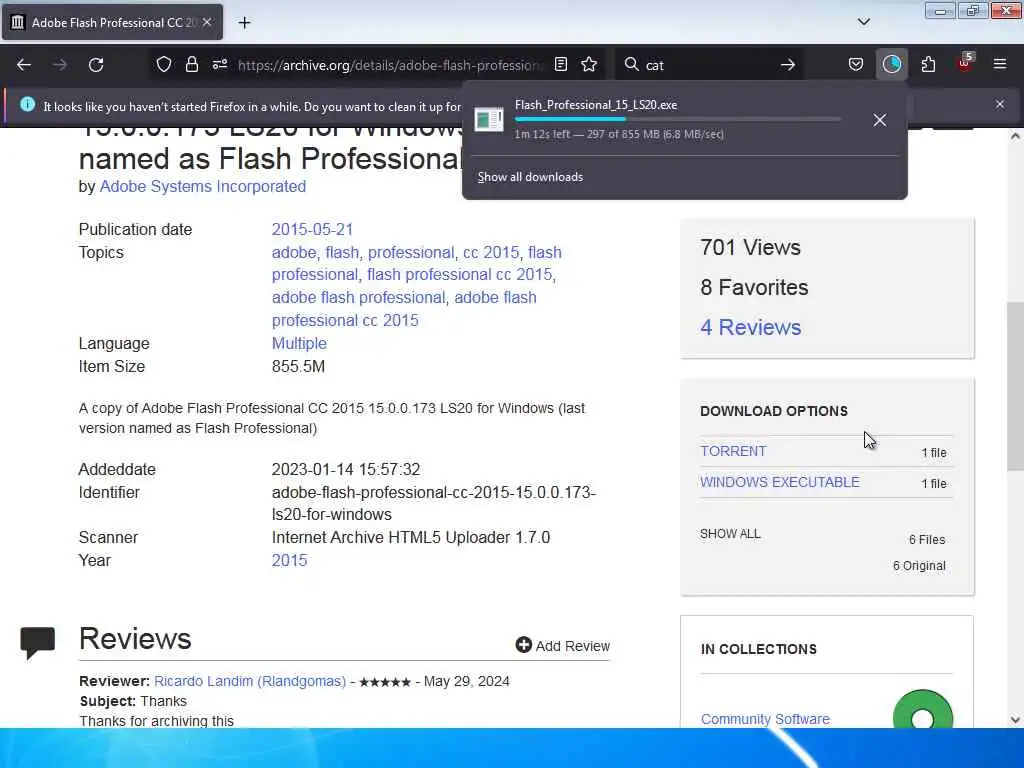
Task: Open the extensions puzzle icon
Action: click(928, 65)
